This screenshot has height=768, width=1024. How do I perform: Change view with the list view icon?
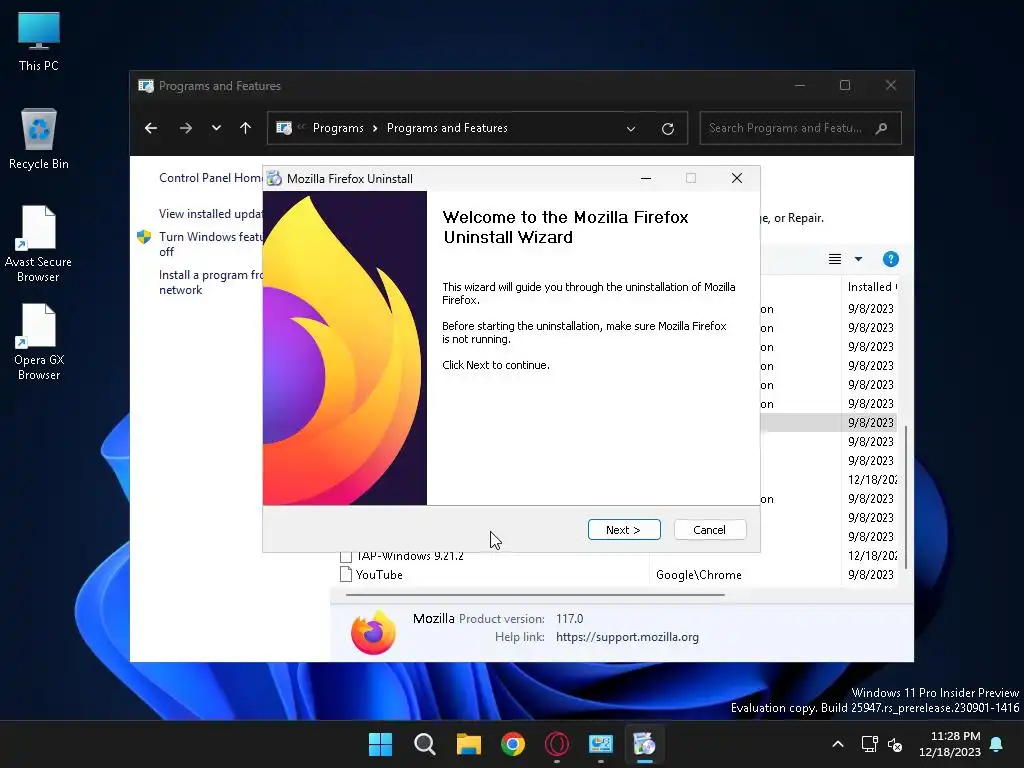tap(835, 259)
